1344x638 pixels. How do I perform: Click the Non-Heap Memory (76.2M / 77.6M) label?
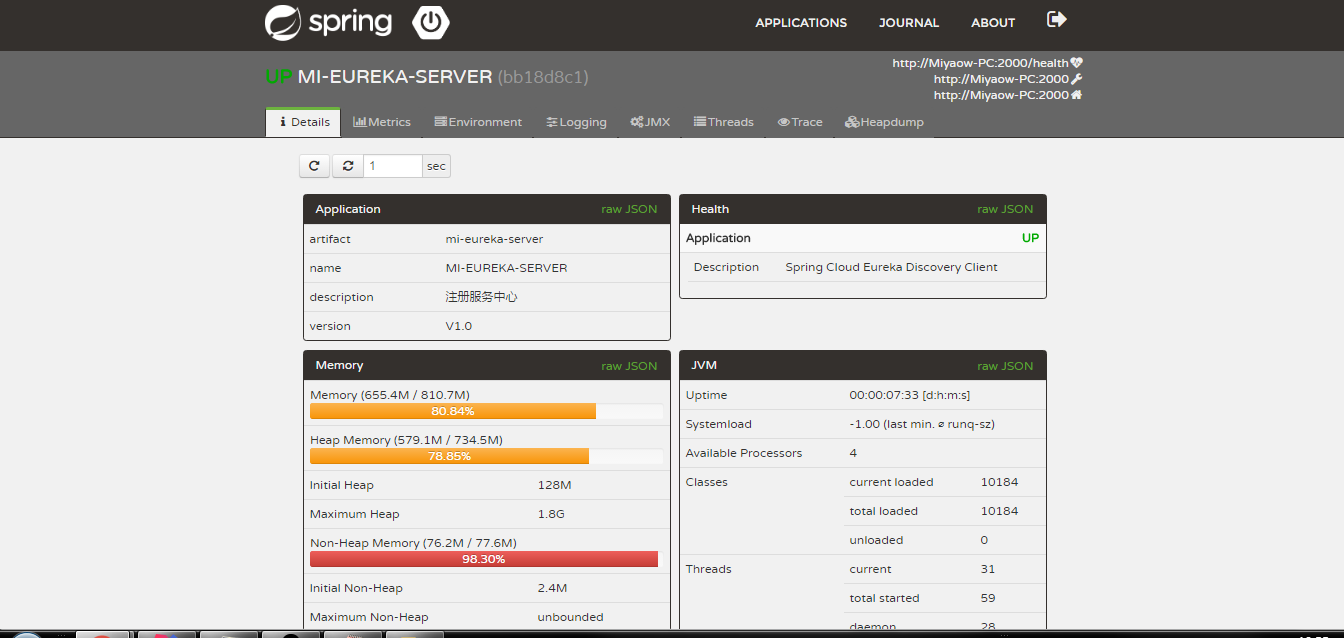pyautogui.click(x=413, y=543)
